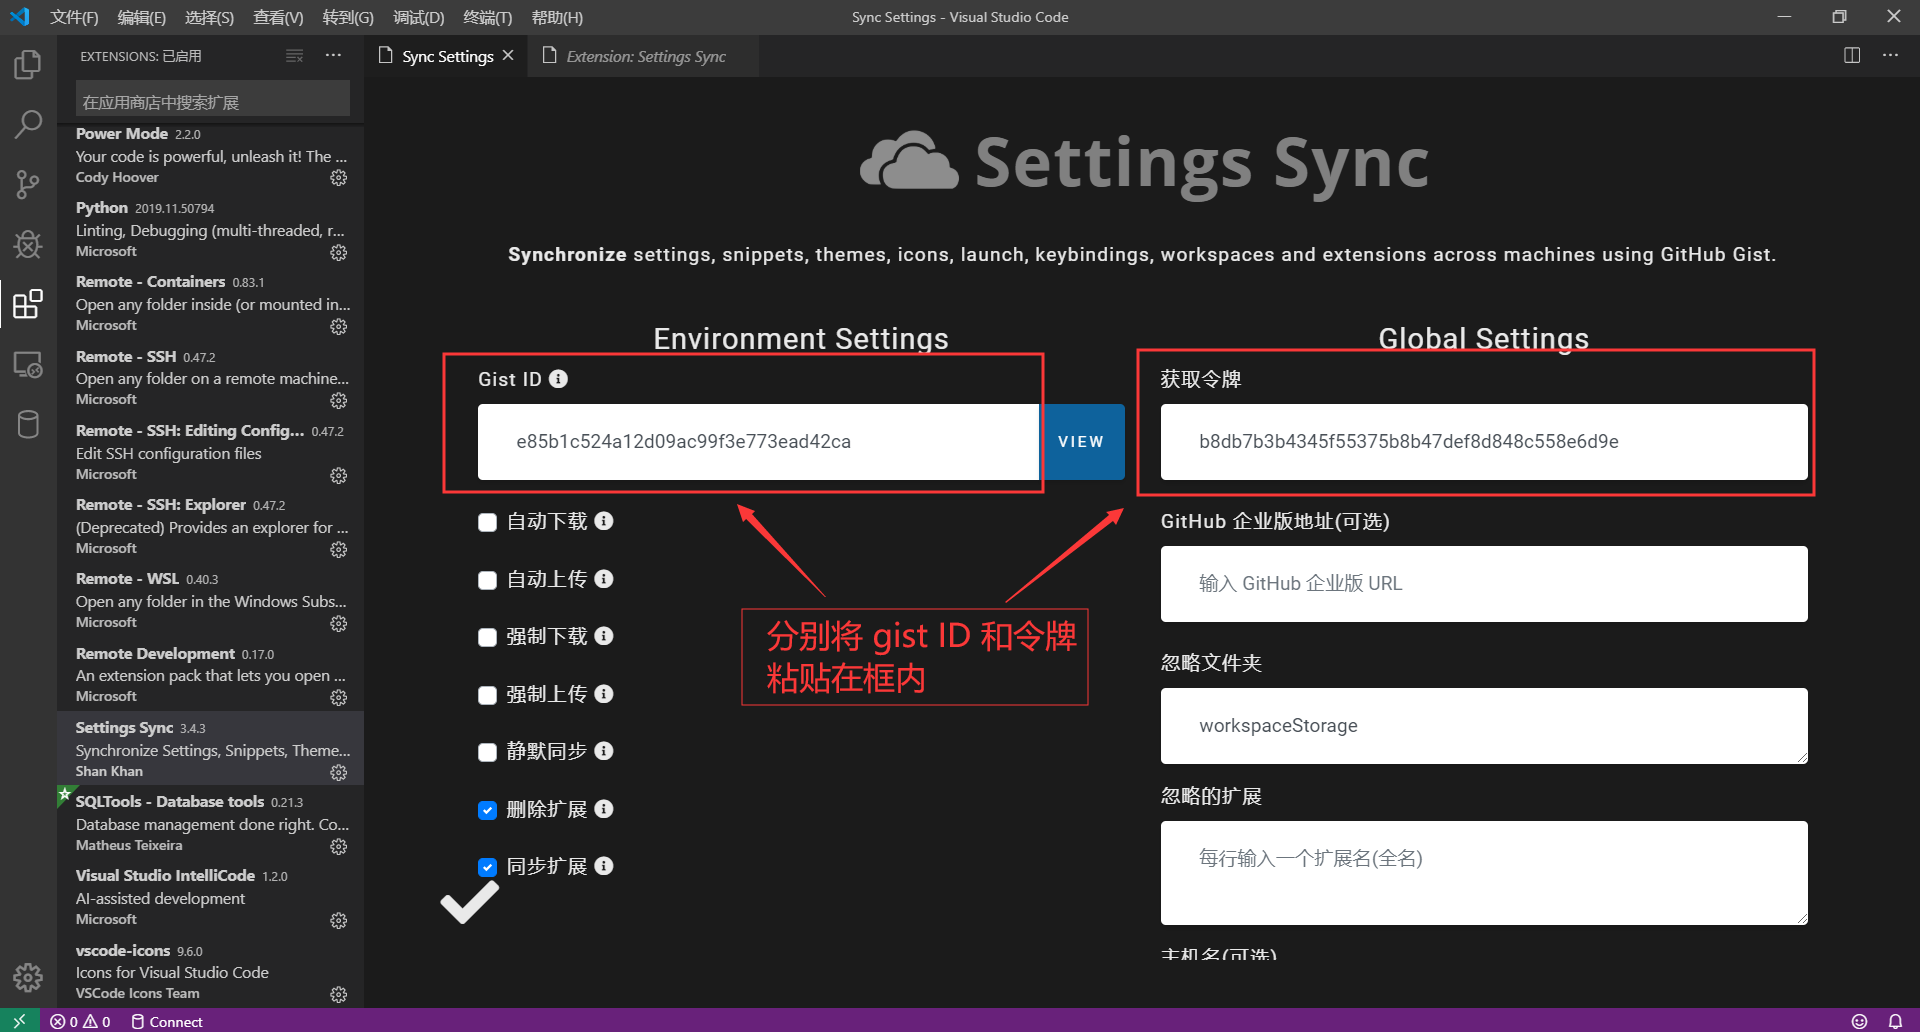Enable the 强制上传 checkbox
This screenshot has width=1920, height=1032.
[488, 695]
